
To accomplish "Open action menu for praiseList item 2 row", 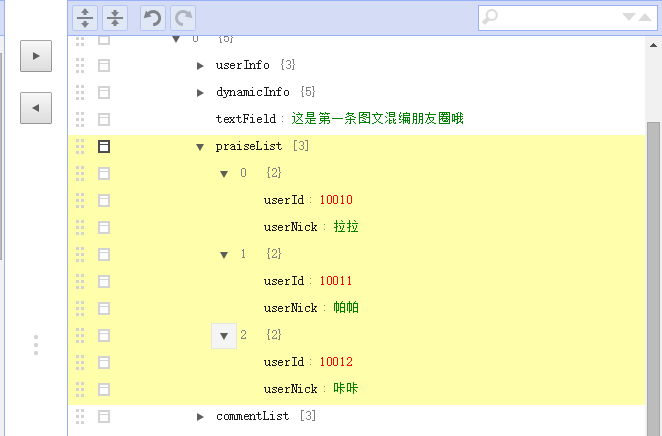I will click(104, 336).
